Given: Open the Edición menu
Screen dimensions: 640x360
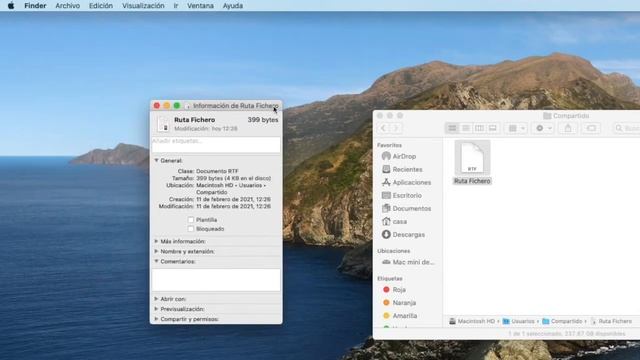Looking at the screenshot, I should click(101, 6).
